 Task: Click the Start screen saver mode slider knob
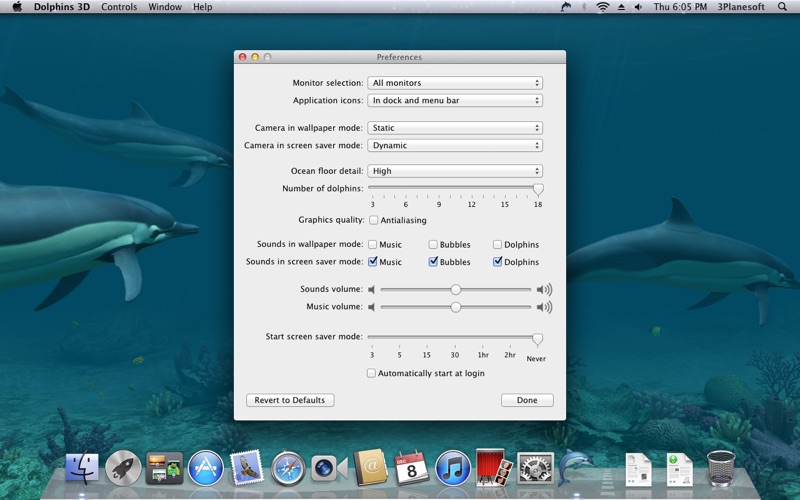tap(537, 339)
